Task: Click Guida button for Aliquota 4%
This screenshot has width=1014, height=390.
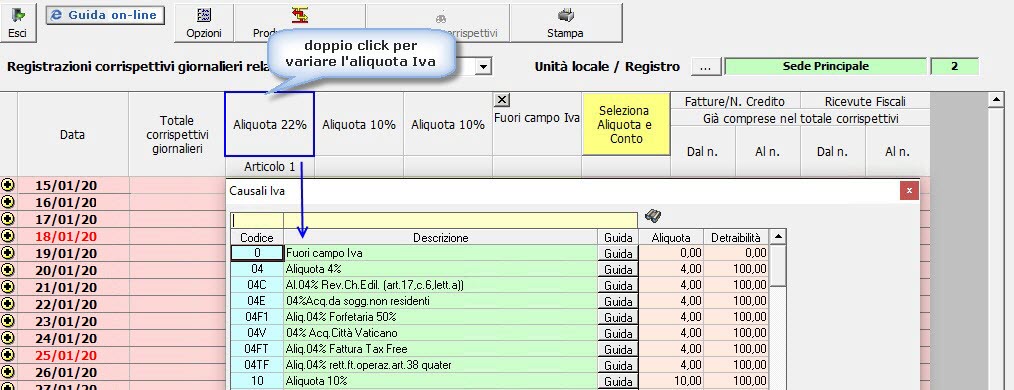Action: (618, 270)
